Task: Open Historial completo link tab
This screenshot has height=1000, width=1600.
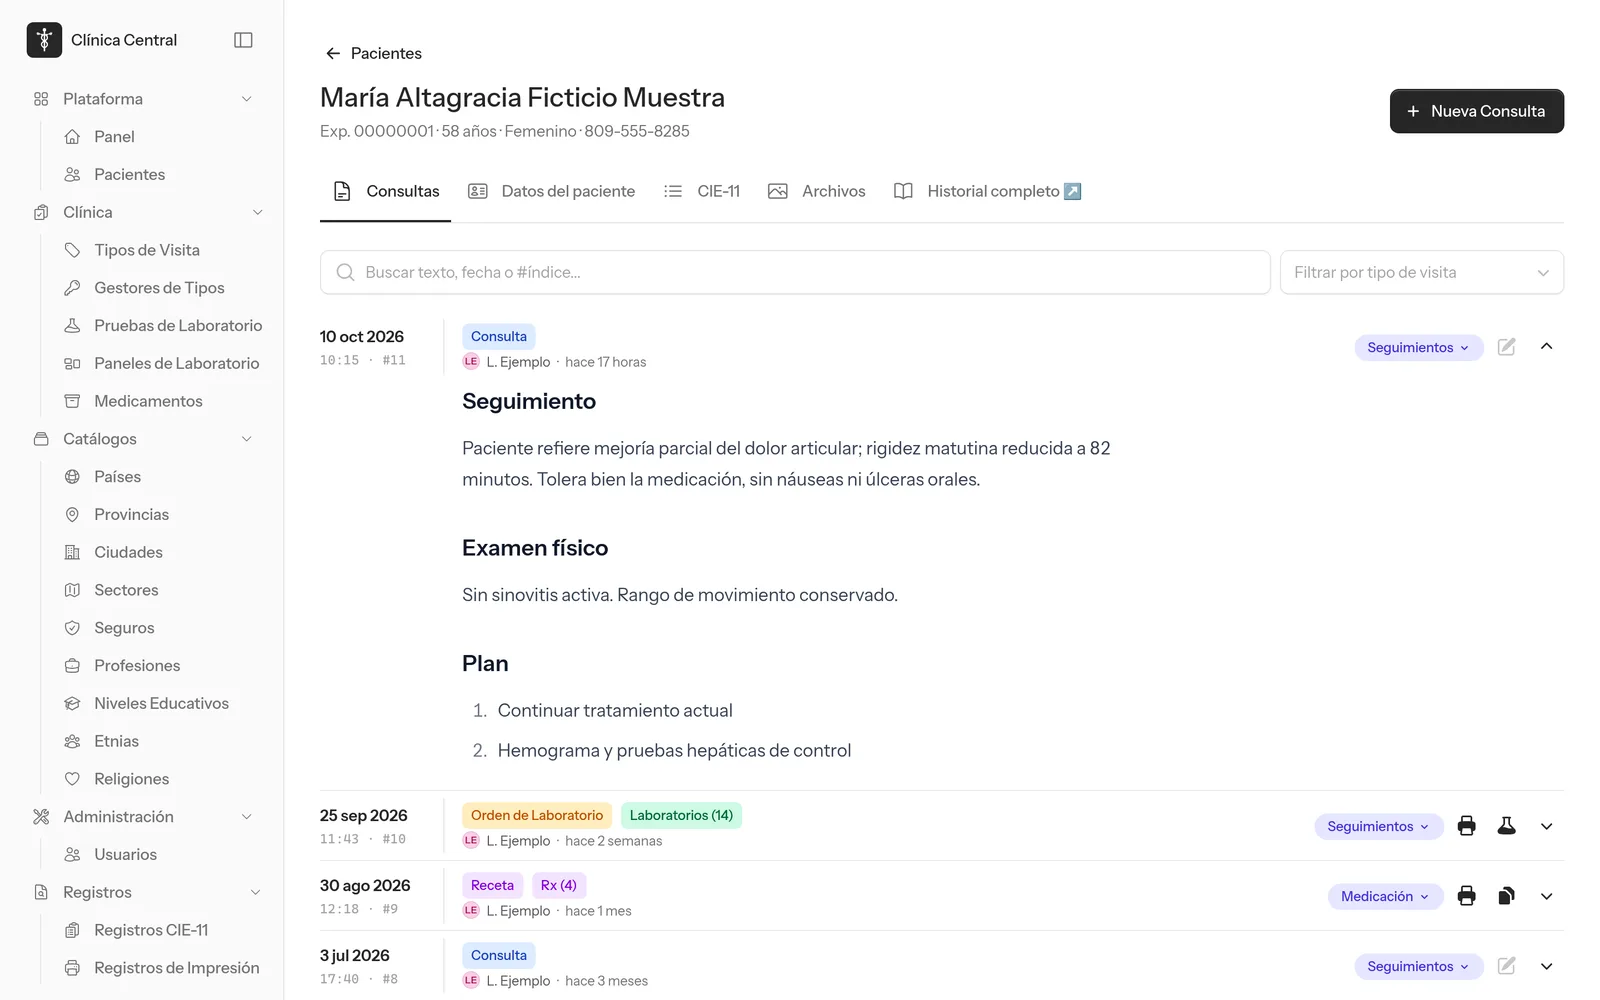Action: coord(988,191)
